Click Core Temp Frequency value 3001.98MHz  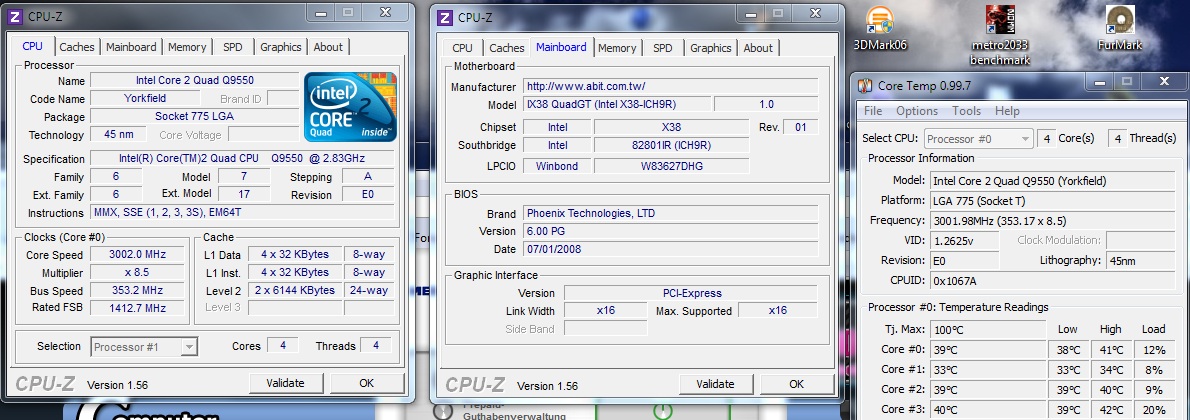point(1053,221)
